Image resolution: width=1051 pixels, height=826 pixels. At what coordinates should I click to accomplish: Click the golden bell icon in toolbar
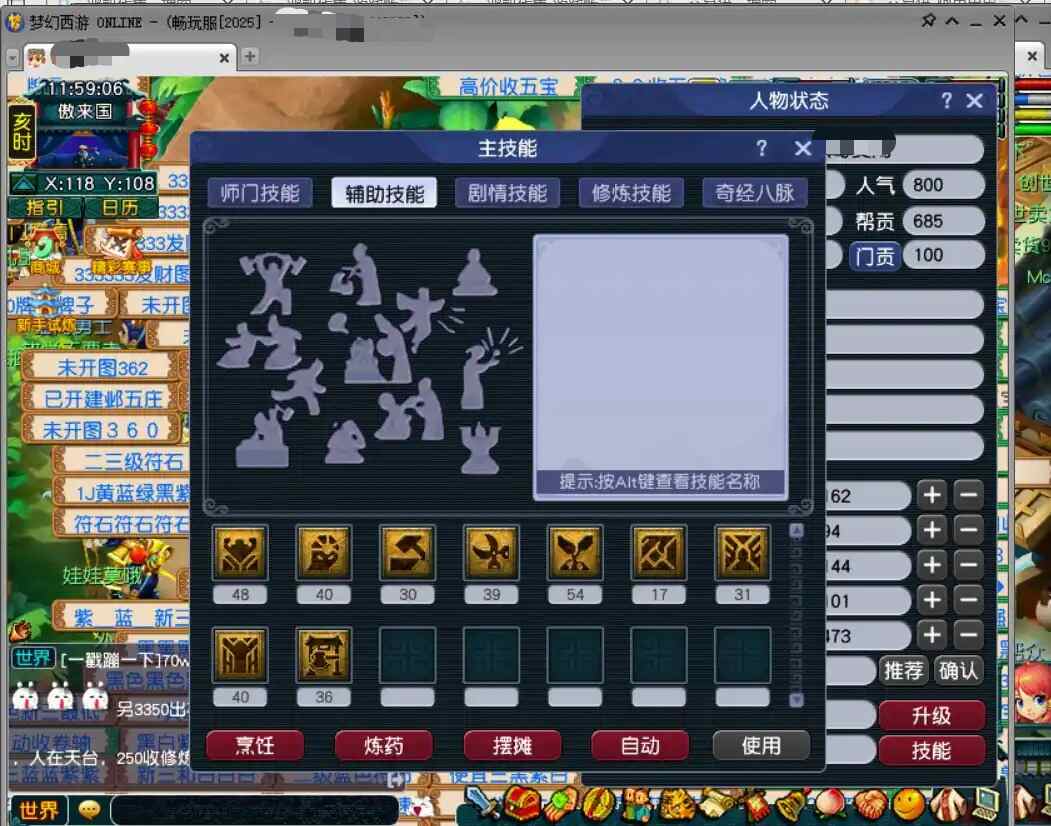click(793, 804)
